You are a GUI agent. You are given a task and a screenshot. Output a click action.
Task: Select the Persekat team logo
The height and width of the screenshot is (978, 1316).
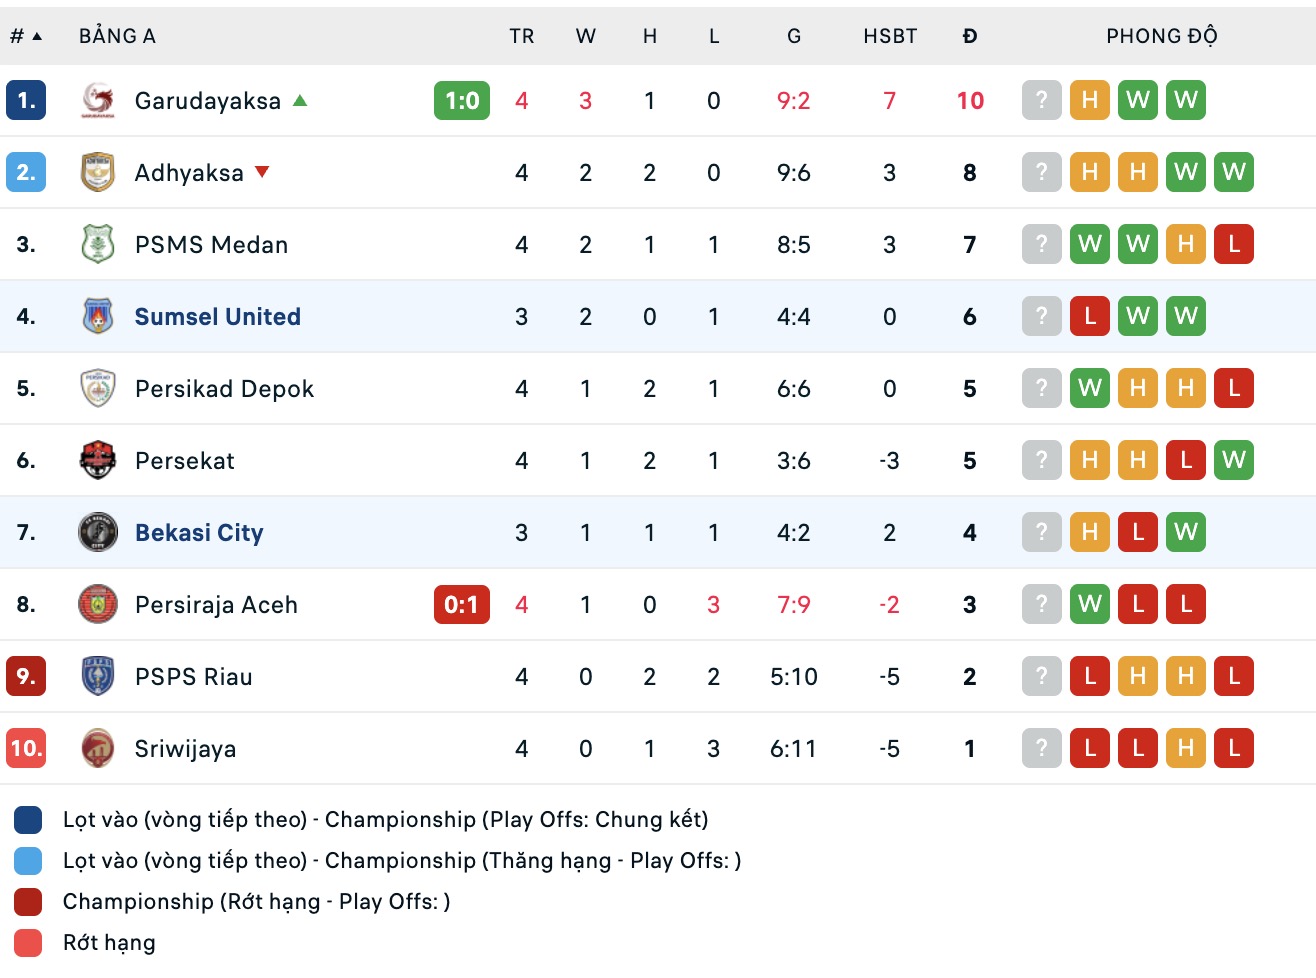coord(97,460)
